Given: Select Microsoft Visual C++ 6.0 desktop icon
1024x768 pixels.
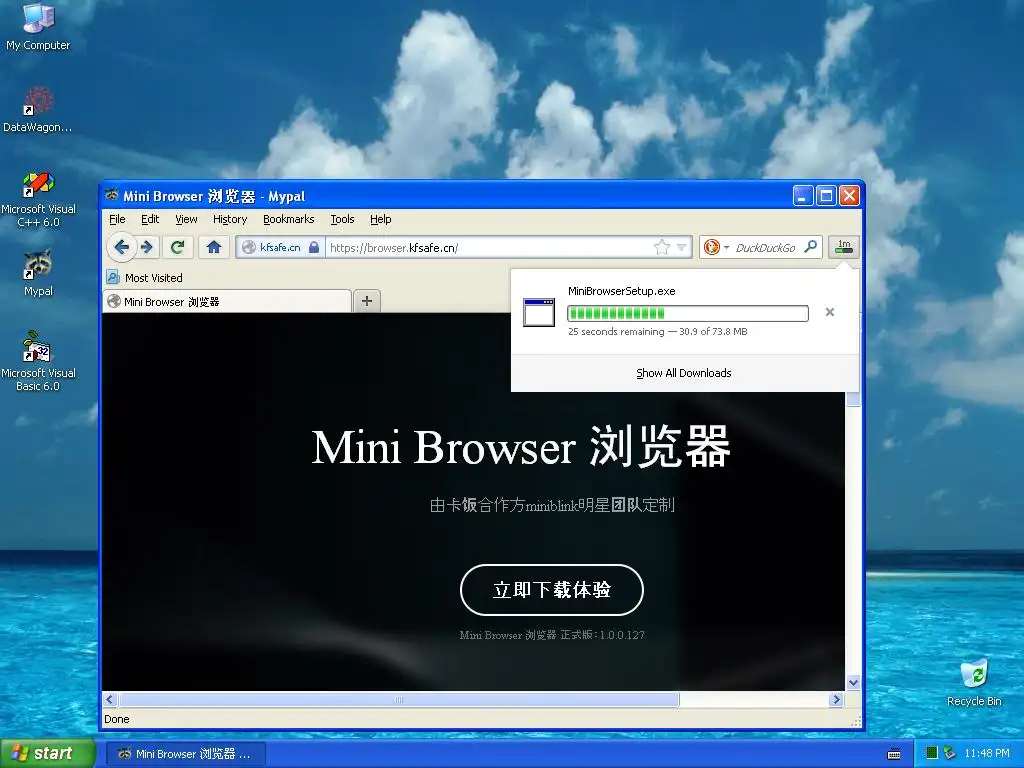Looking at the screenshot, I should pyautogui.click(x=38, y=200).
